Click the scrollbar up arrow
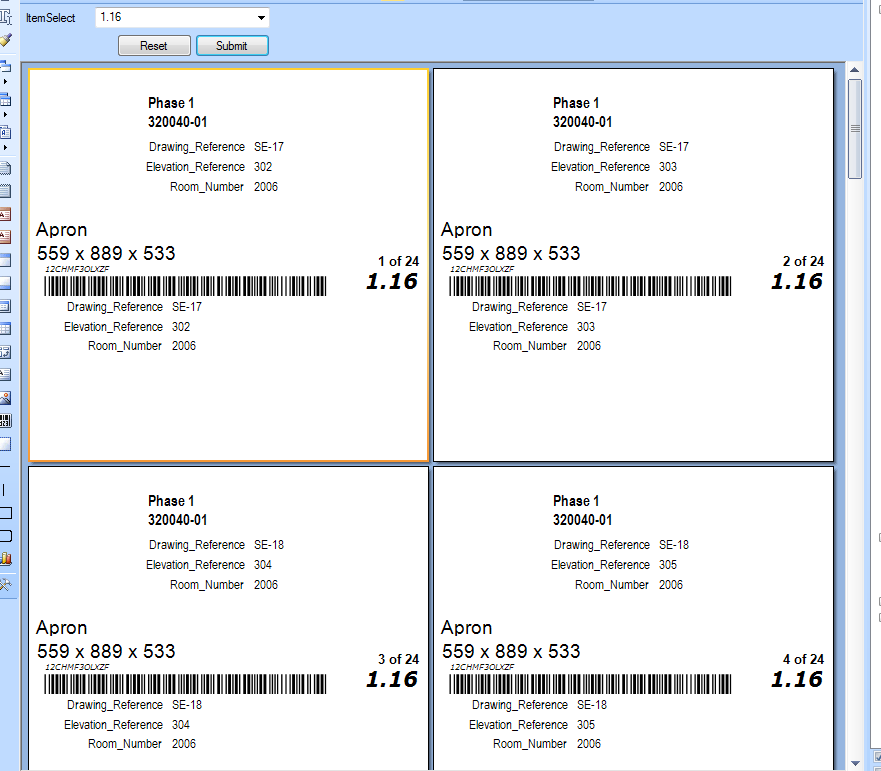Image resolution: width=881 pixels, height=771 pixels. [855, 70]
